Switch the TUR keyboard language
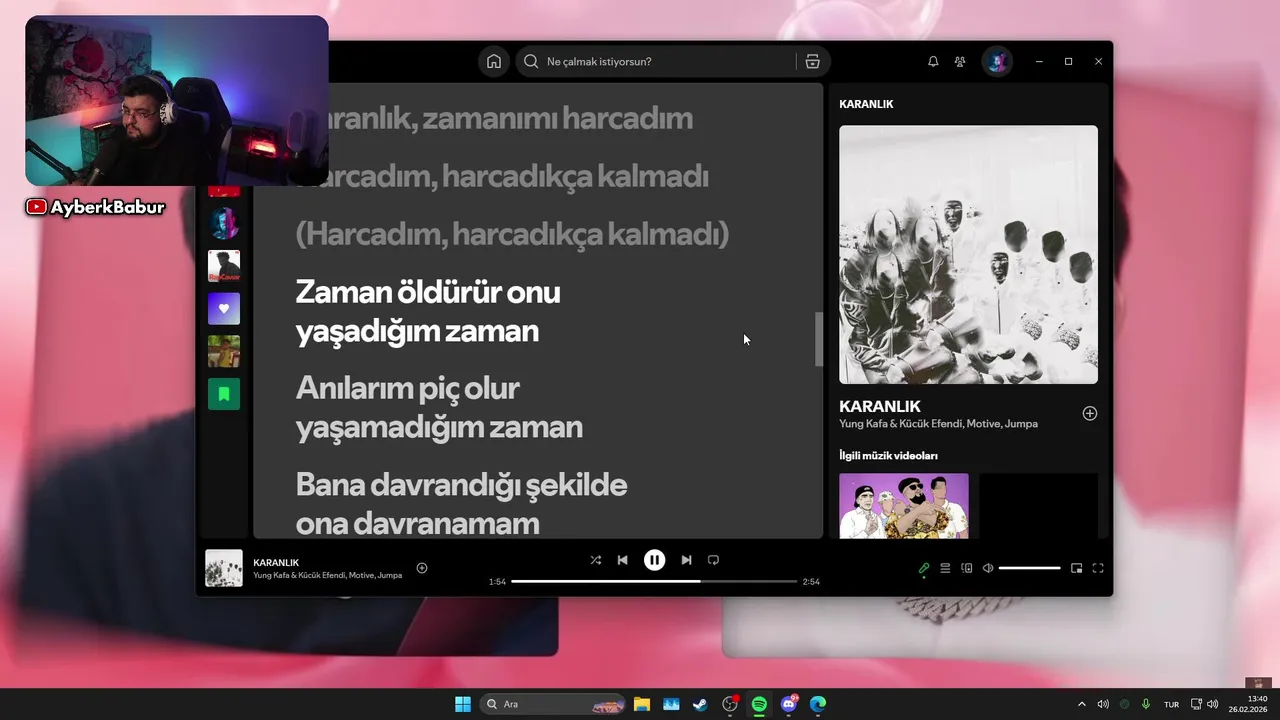This screenshot has height=720, width=1280. (1171, 704)
